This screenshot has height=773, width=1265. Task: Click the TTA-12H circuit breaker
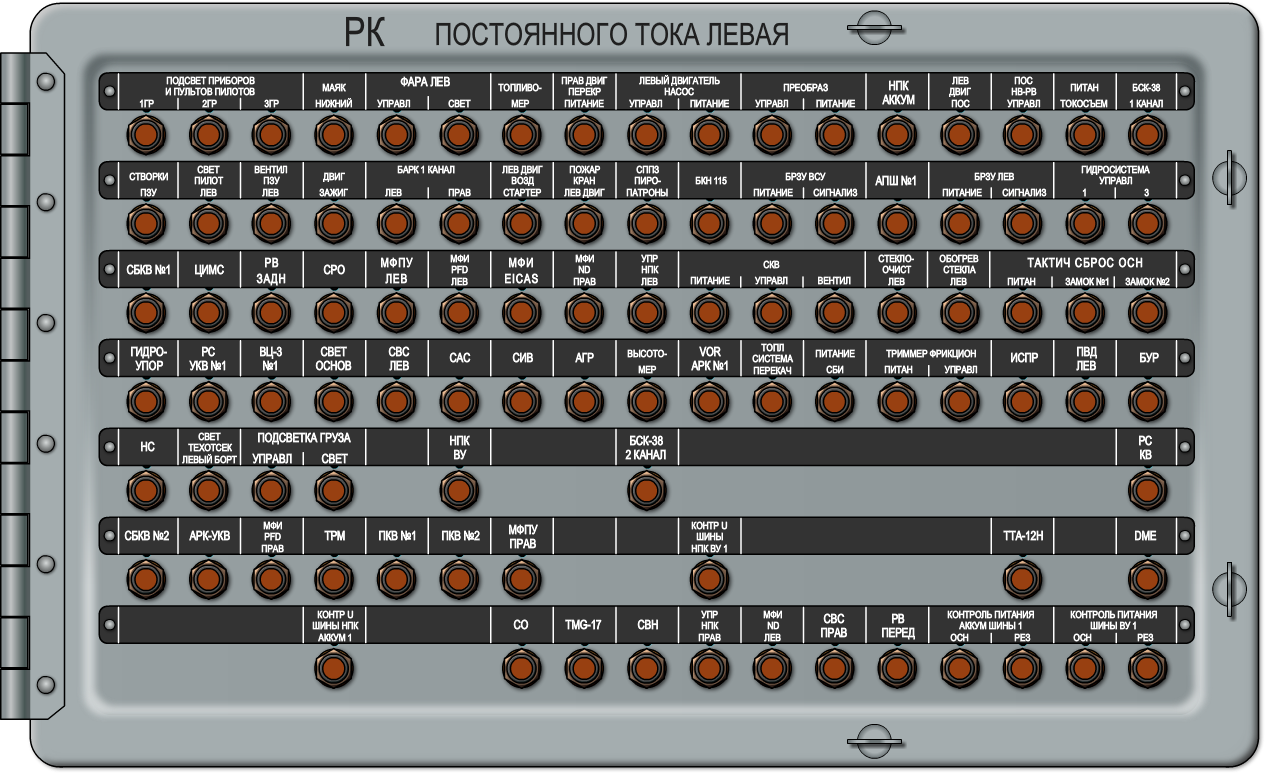coord(1021,579)
